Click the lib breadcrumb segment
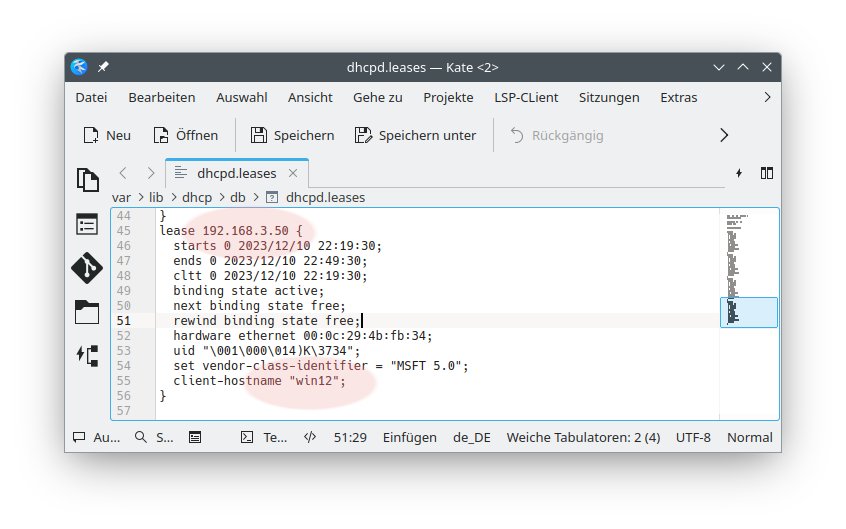 click(x=156, y=198)
